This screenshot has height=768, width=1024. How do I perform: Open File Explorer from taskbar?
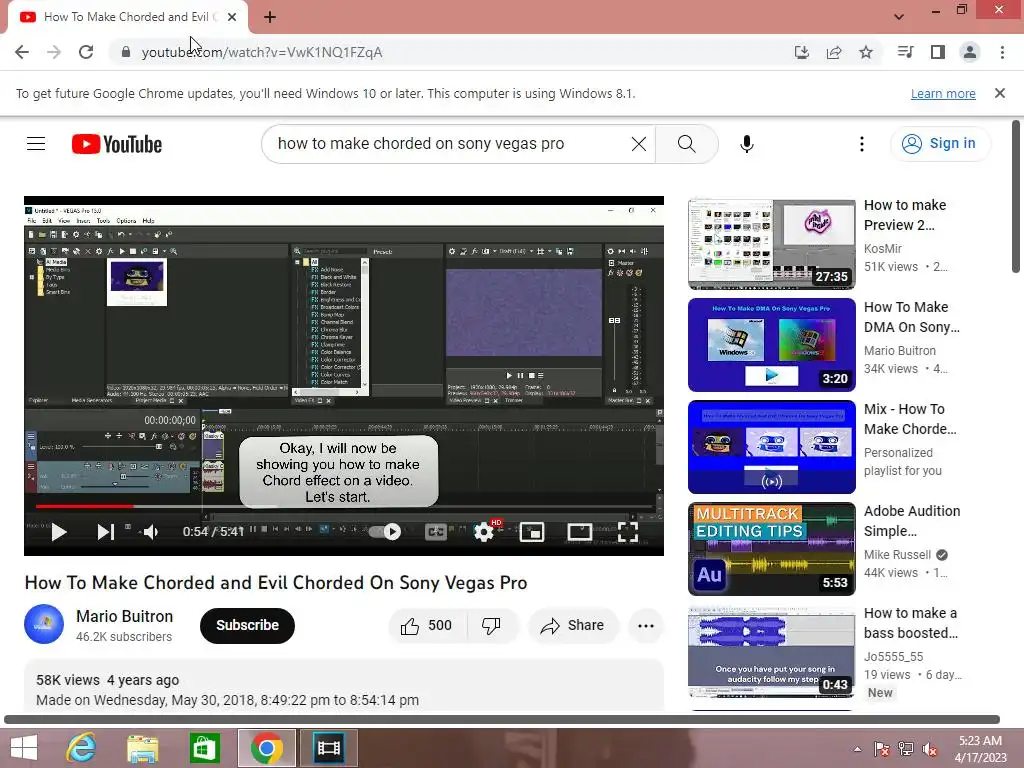(x=142, y=748)
